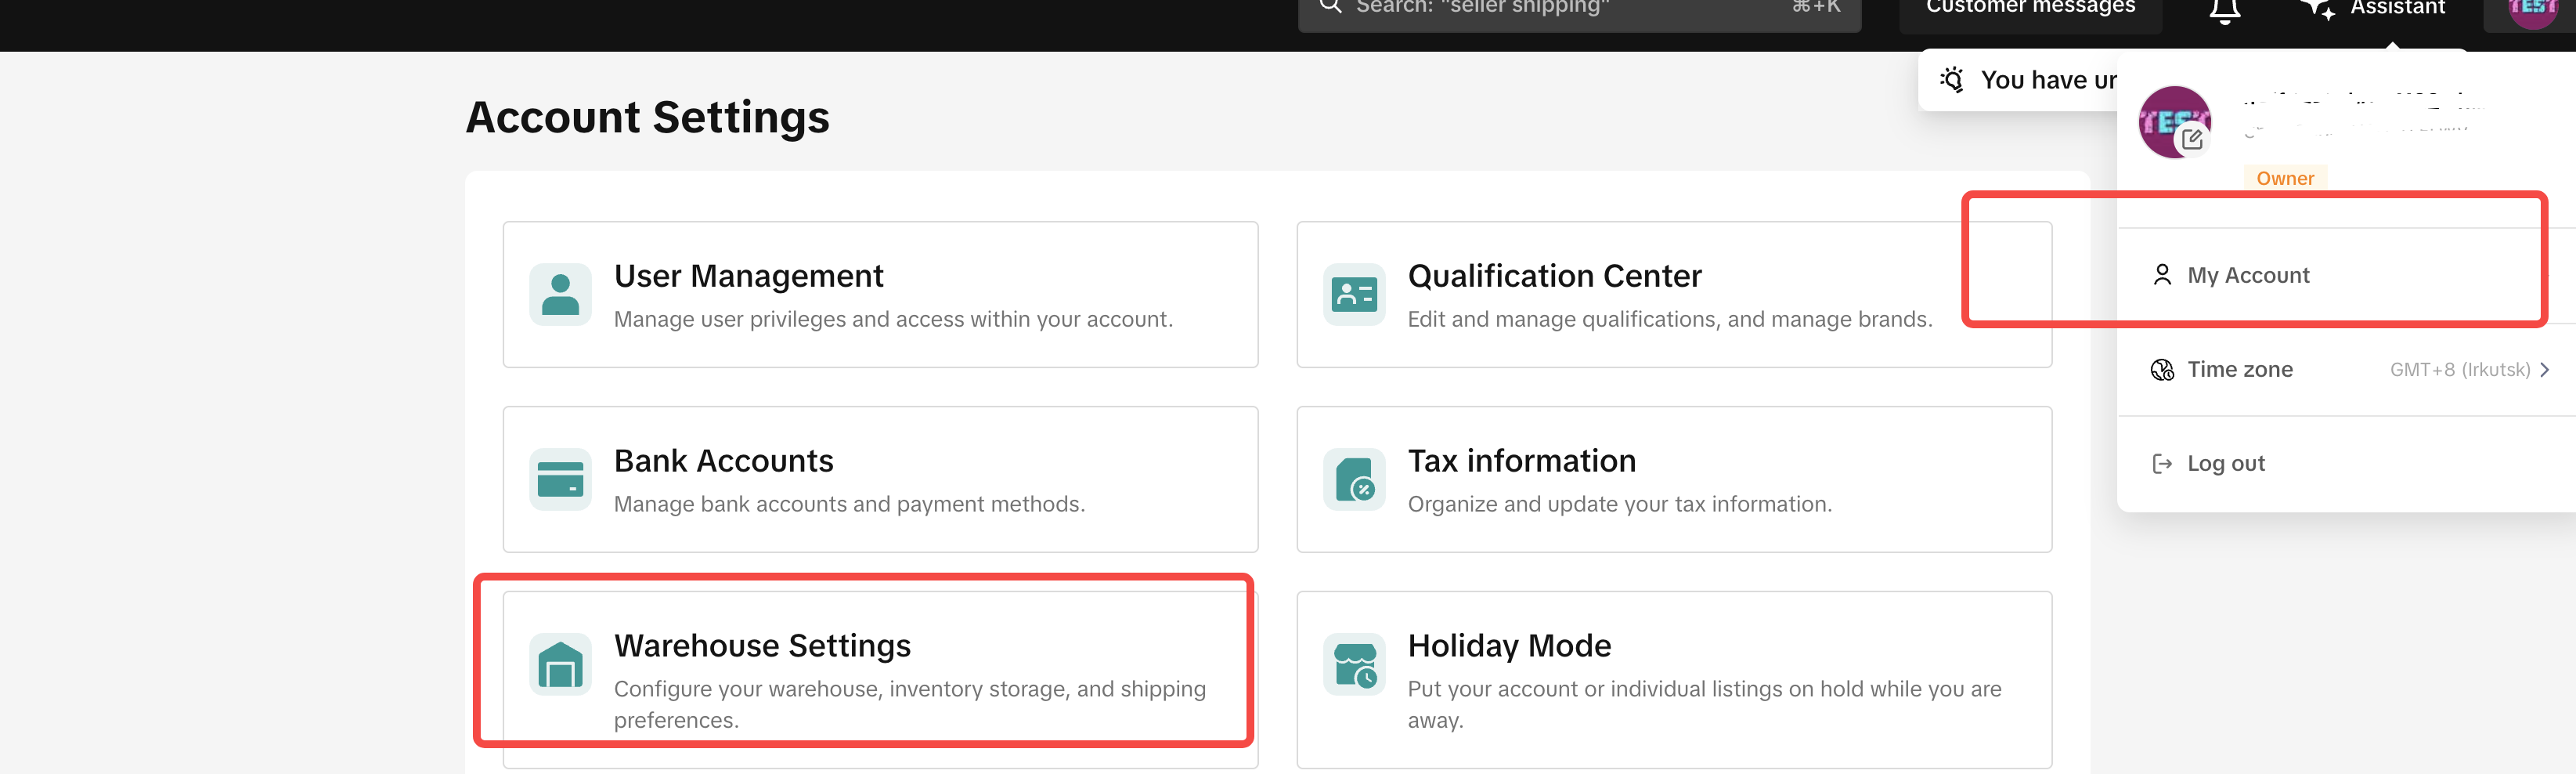This screenshot has height=774, width=2576.
Task: Open notifications bell icon
Action: pyautogui.click(x=2224, y=10)
